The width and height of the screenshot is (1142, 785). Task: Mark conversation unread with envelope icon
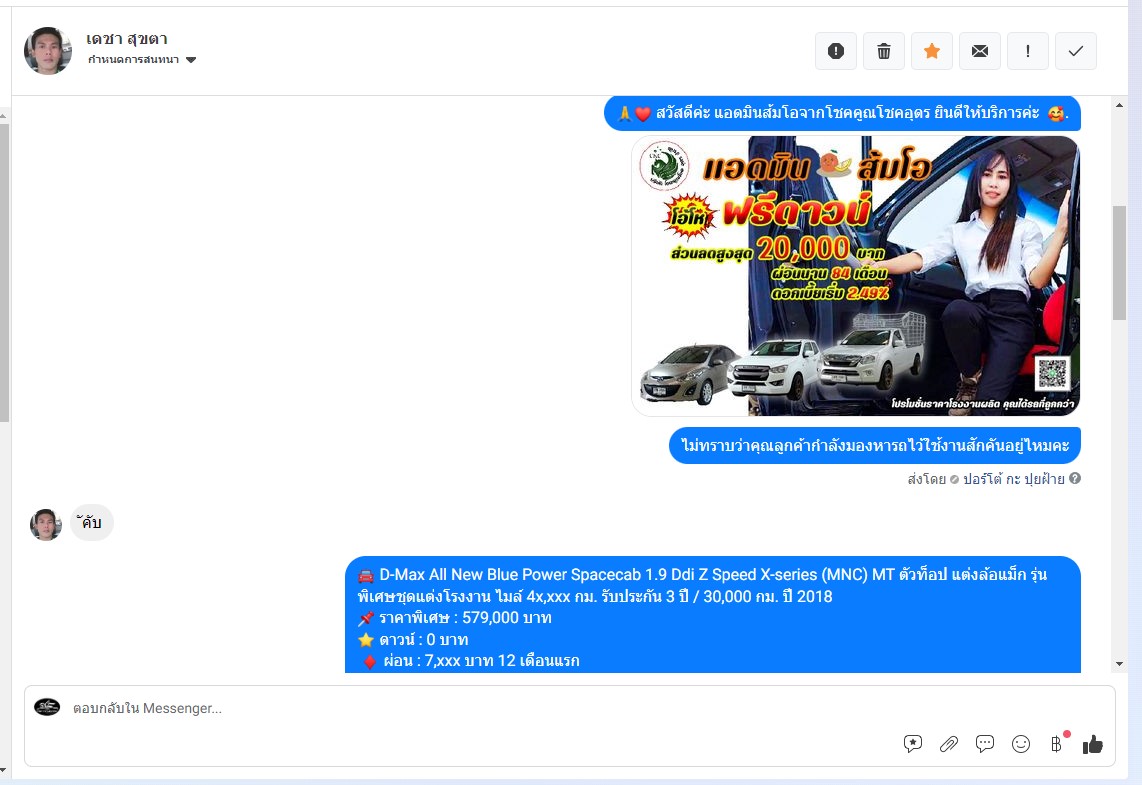979,51
